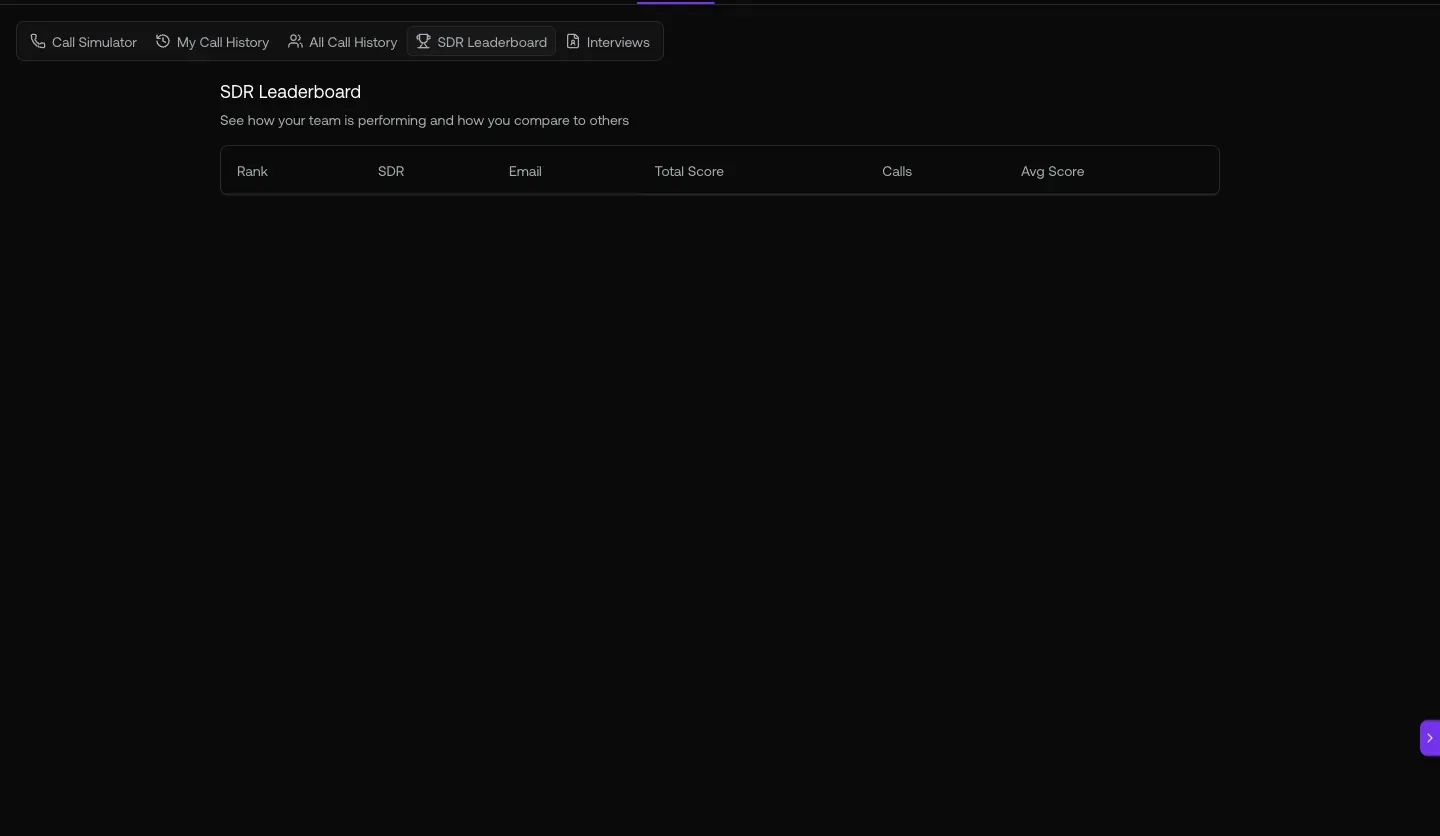1440x836 pixels.
Task: Open the All Call History tab
Action: (x=342, y=42)
